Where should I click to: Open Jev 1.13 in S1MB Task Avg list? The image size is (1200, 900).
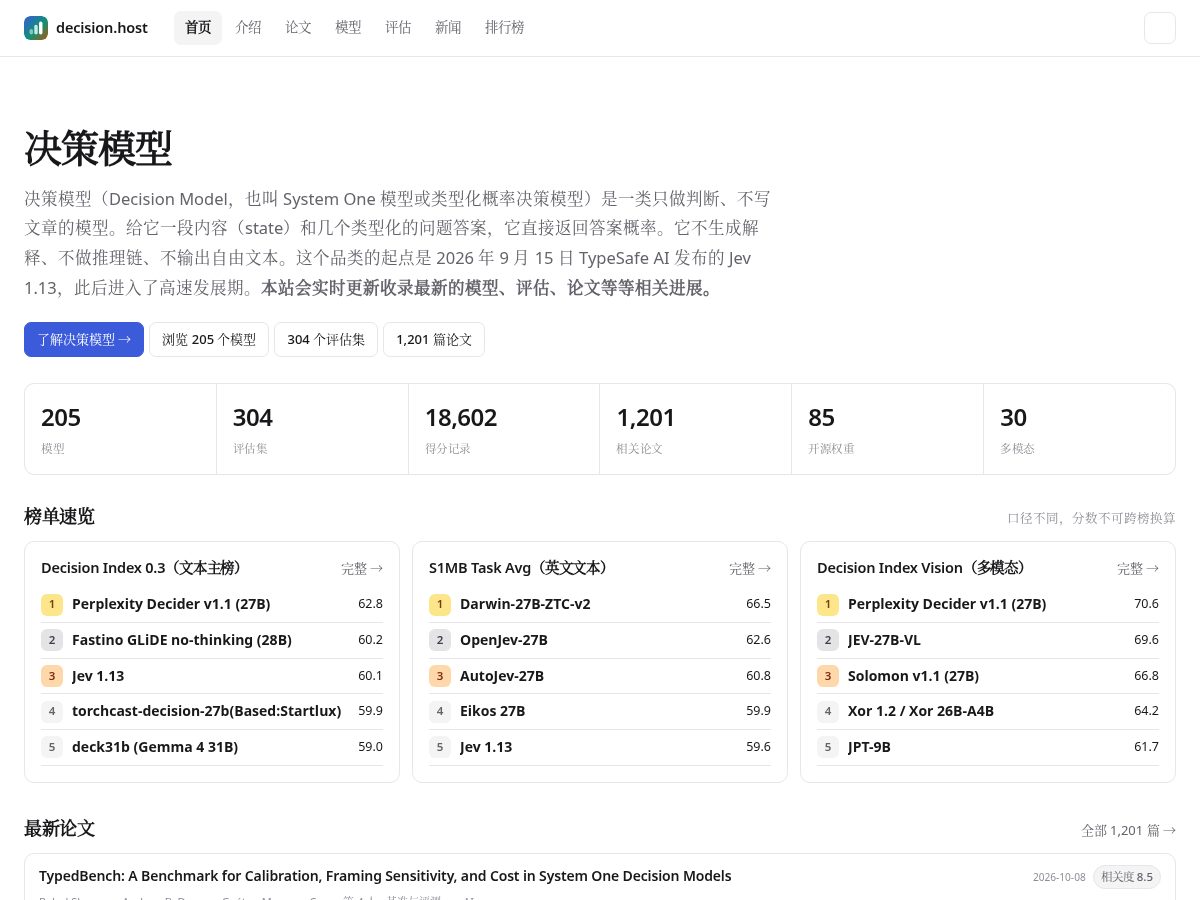(486, 747)
